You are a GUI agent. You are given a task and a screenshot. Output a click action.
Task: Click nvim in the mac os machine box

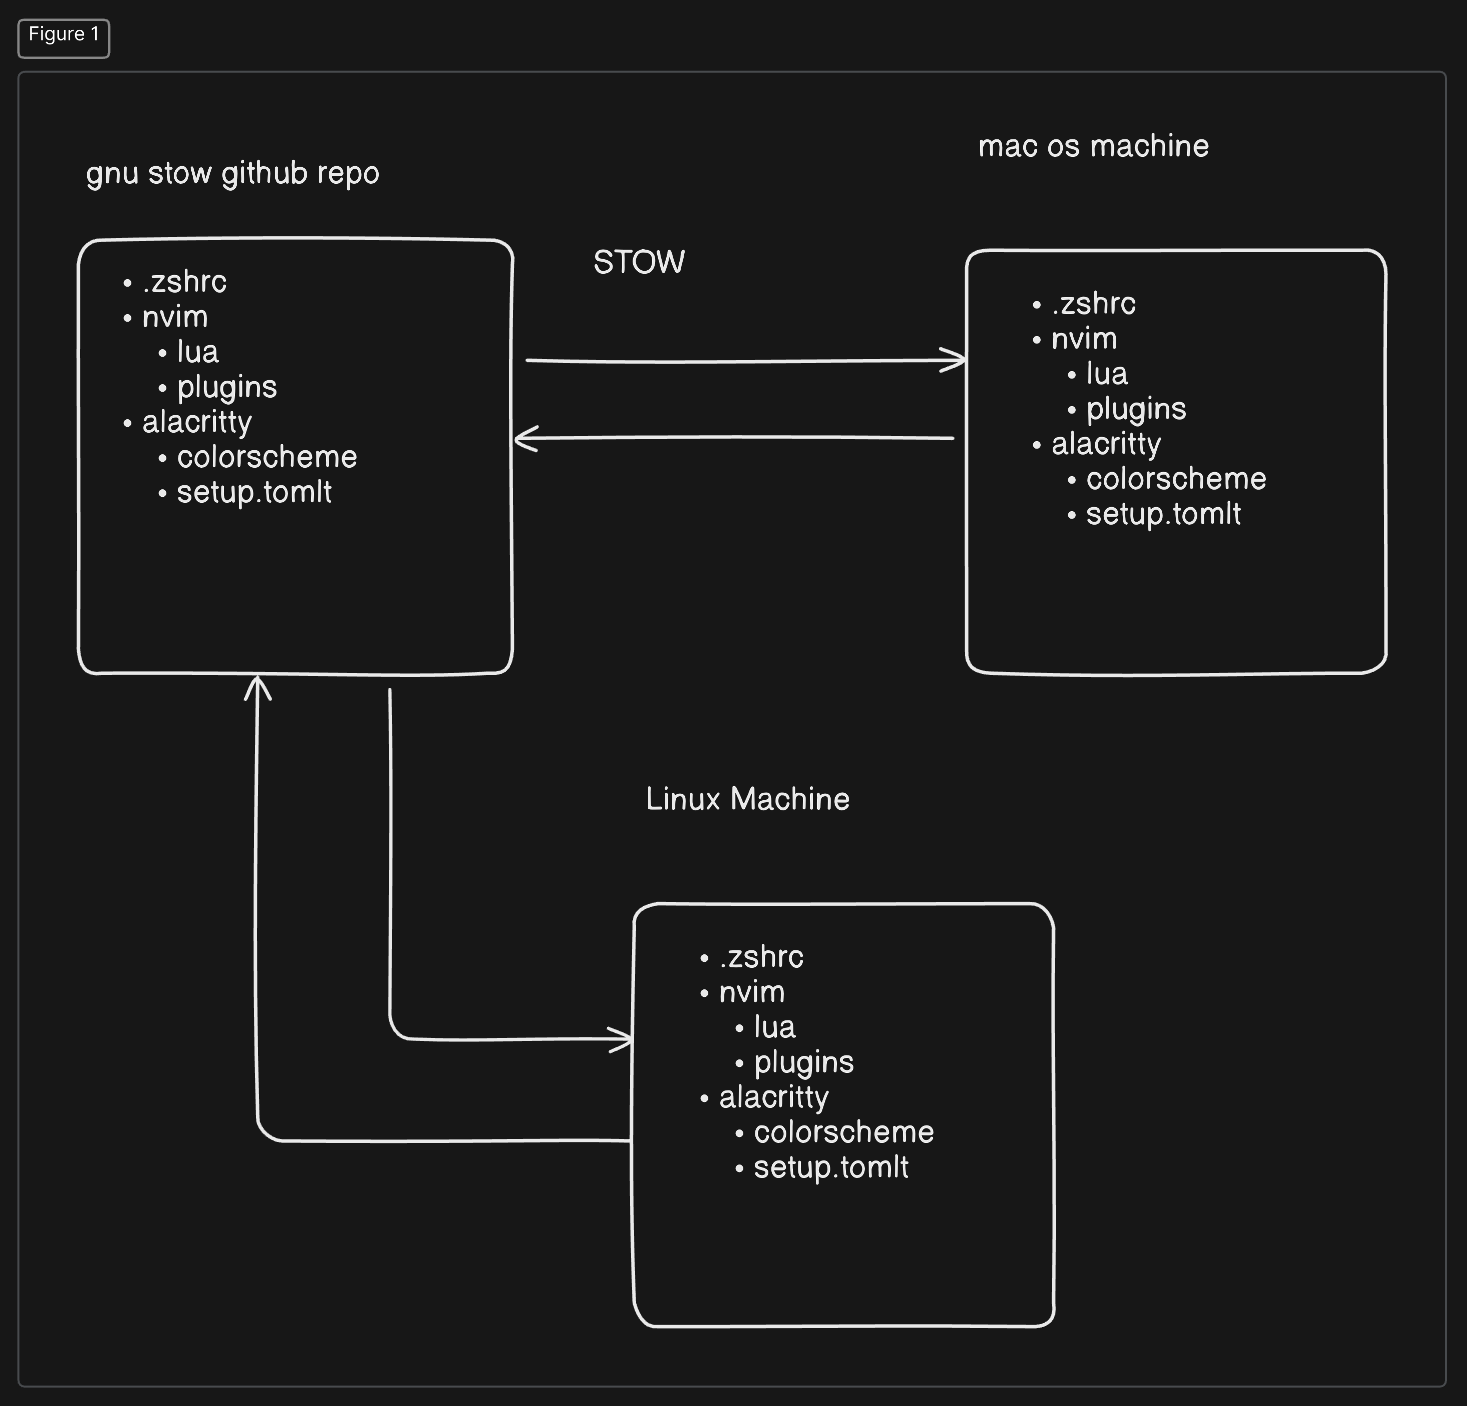[1084, 339]
